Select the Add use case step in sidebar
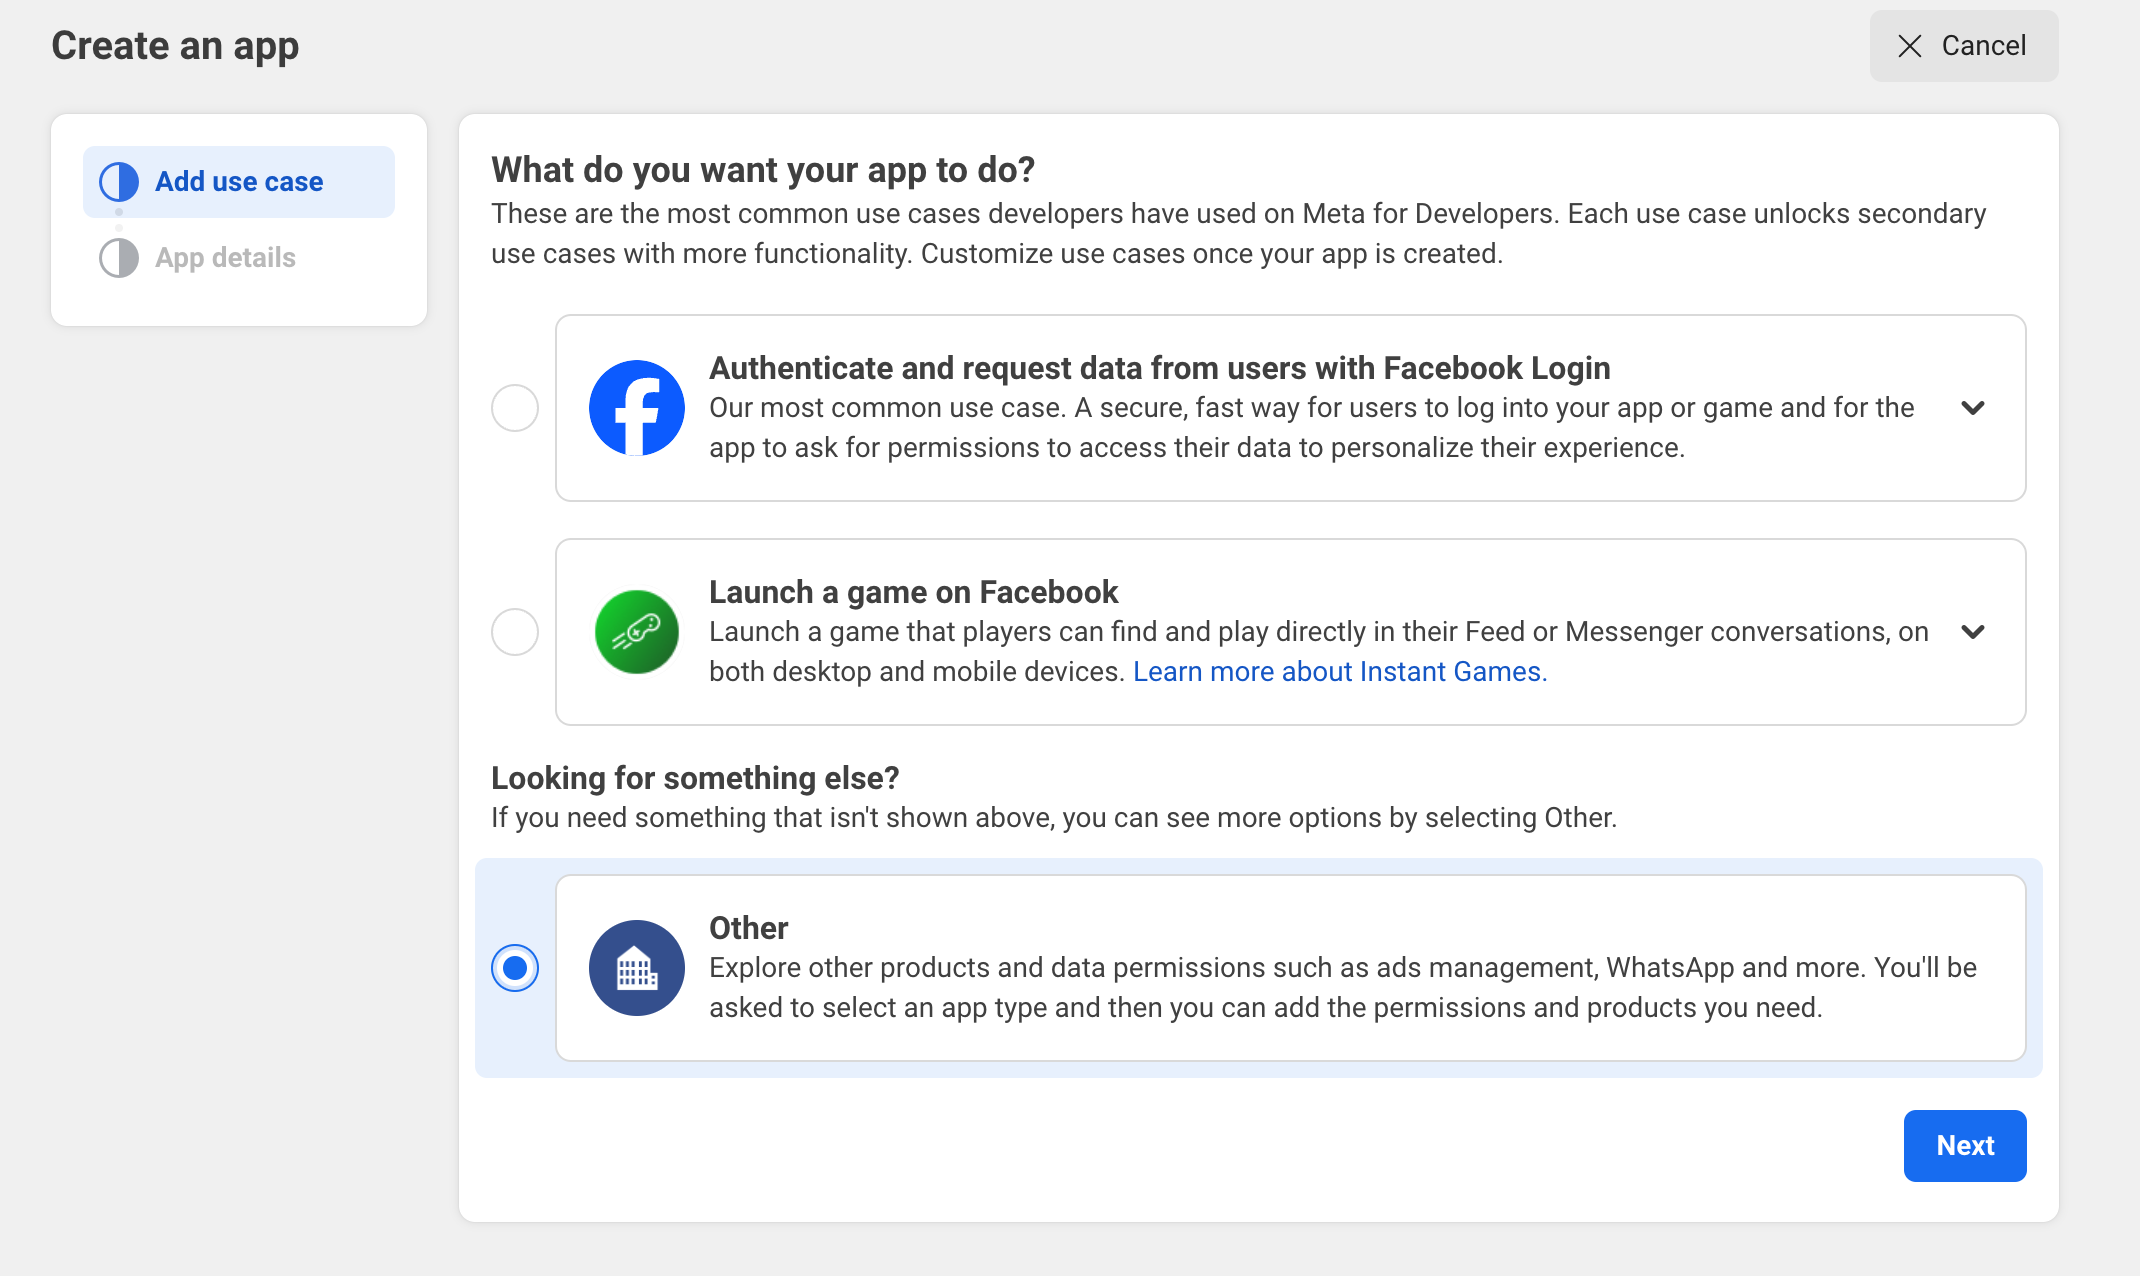 [238, 181]
